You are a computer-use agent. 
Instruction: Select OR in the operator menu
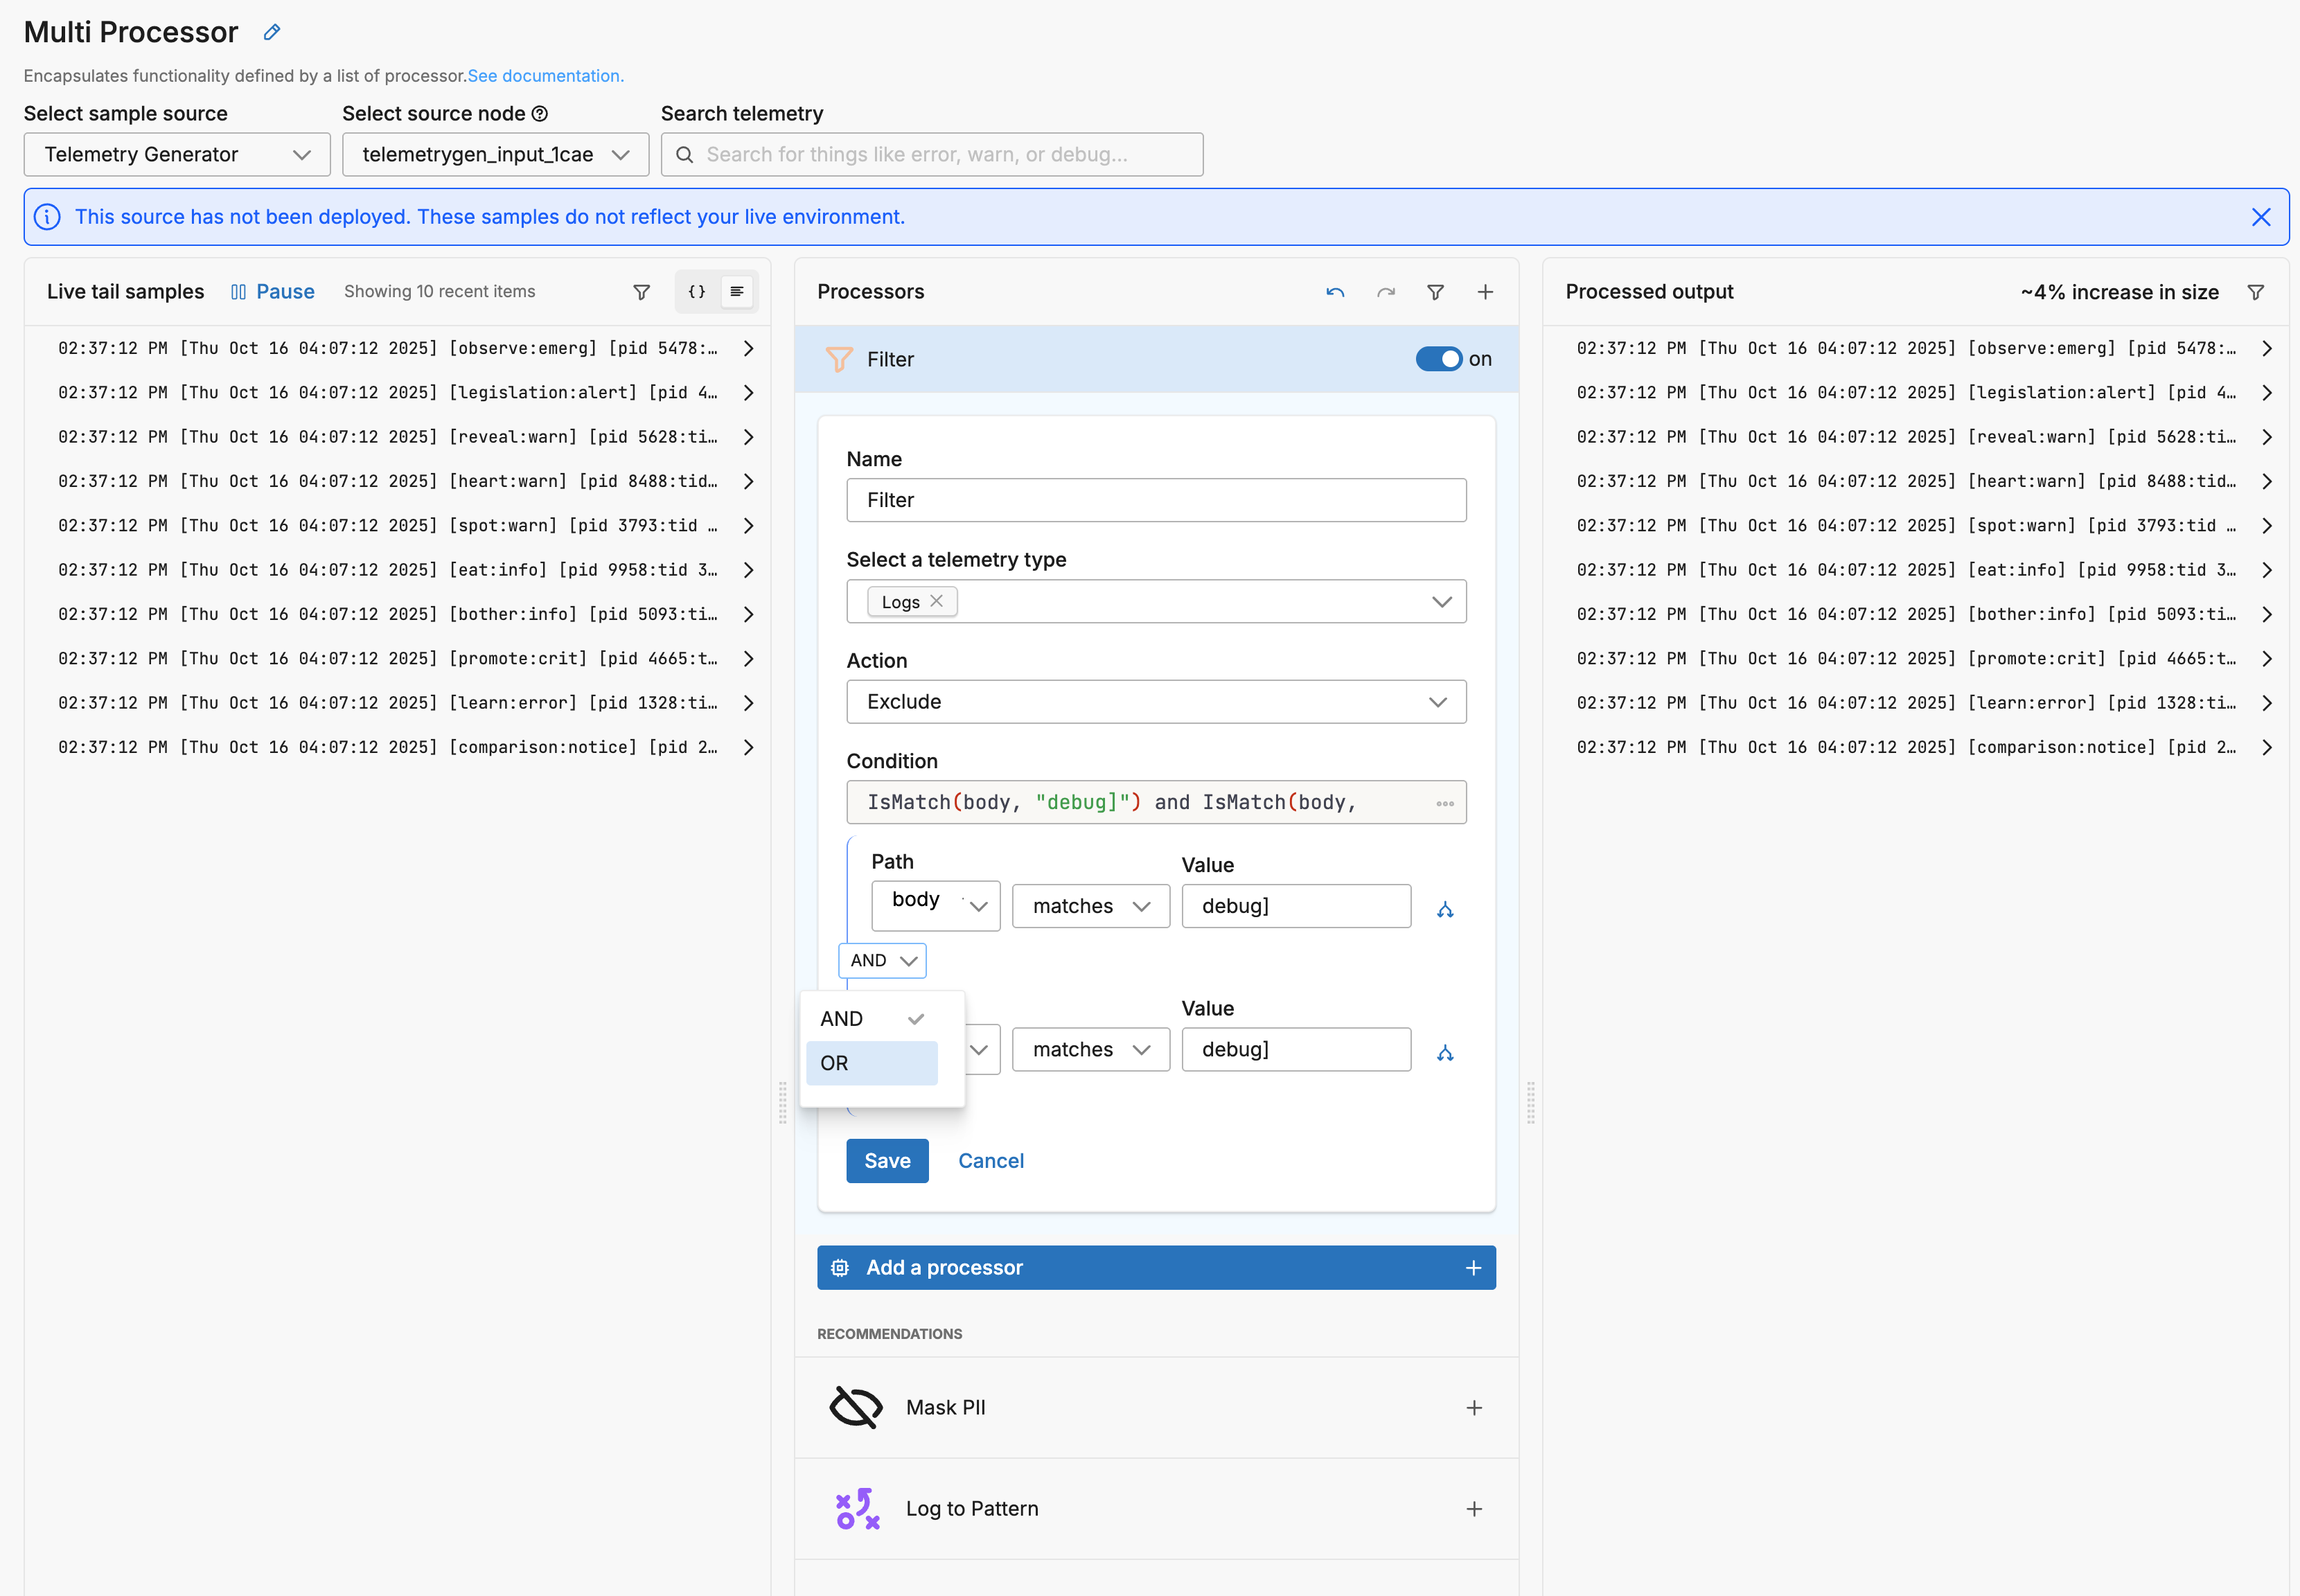pos(871,1063)
